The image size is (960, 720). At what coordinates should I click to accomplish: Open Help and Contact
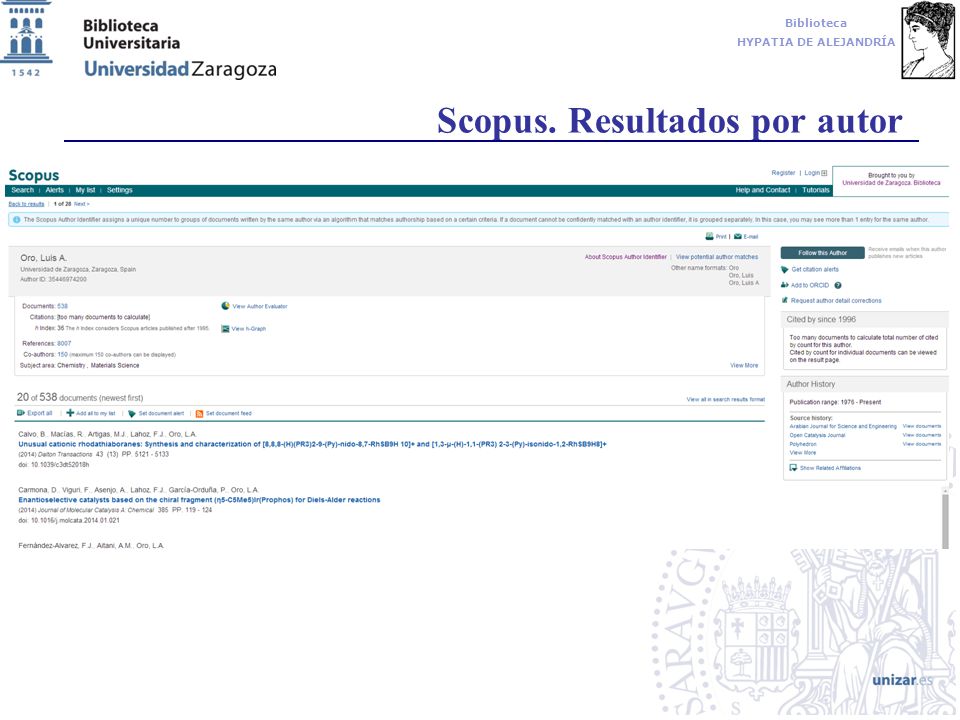763,190
